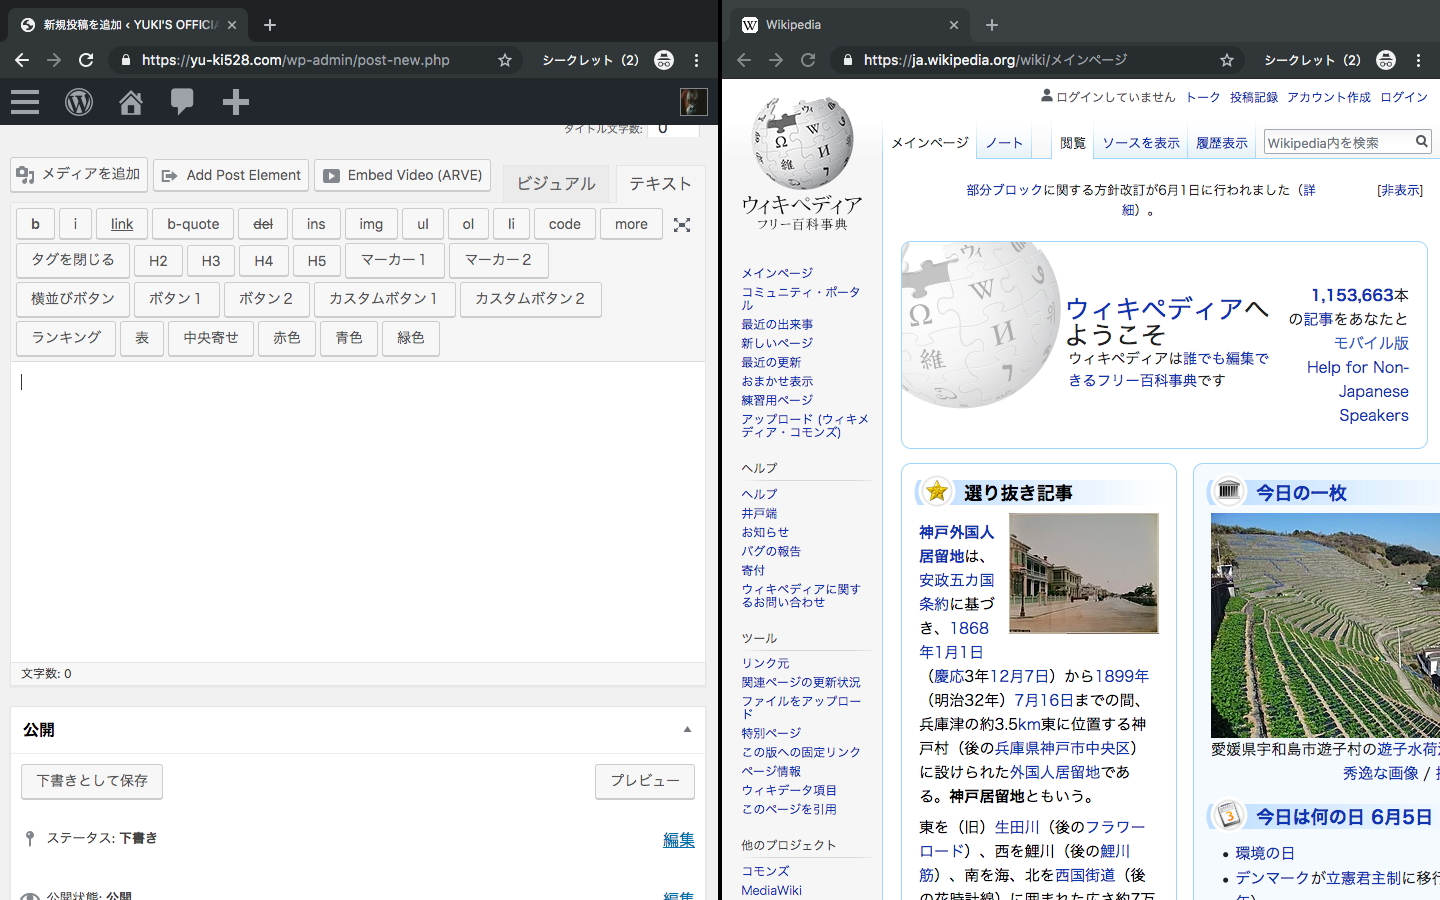Open a new tab in the WordPress window

point(270,25)
